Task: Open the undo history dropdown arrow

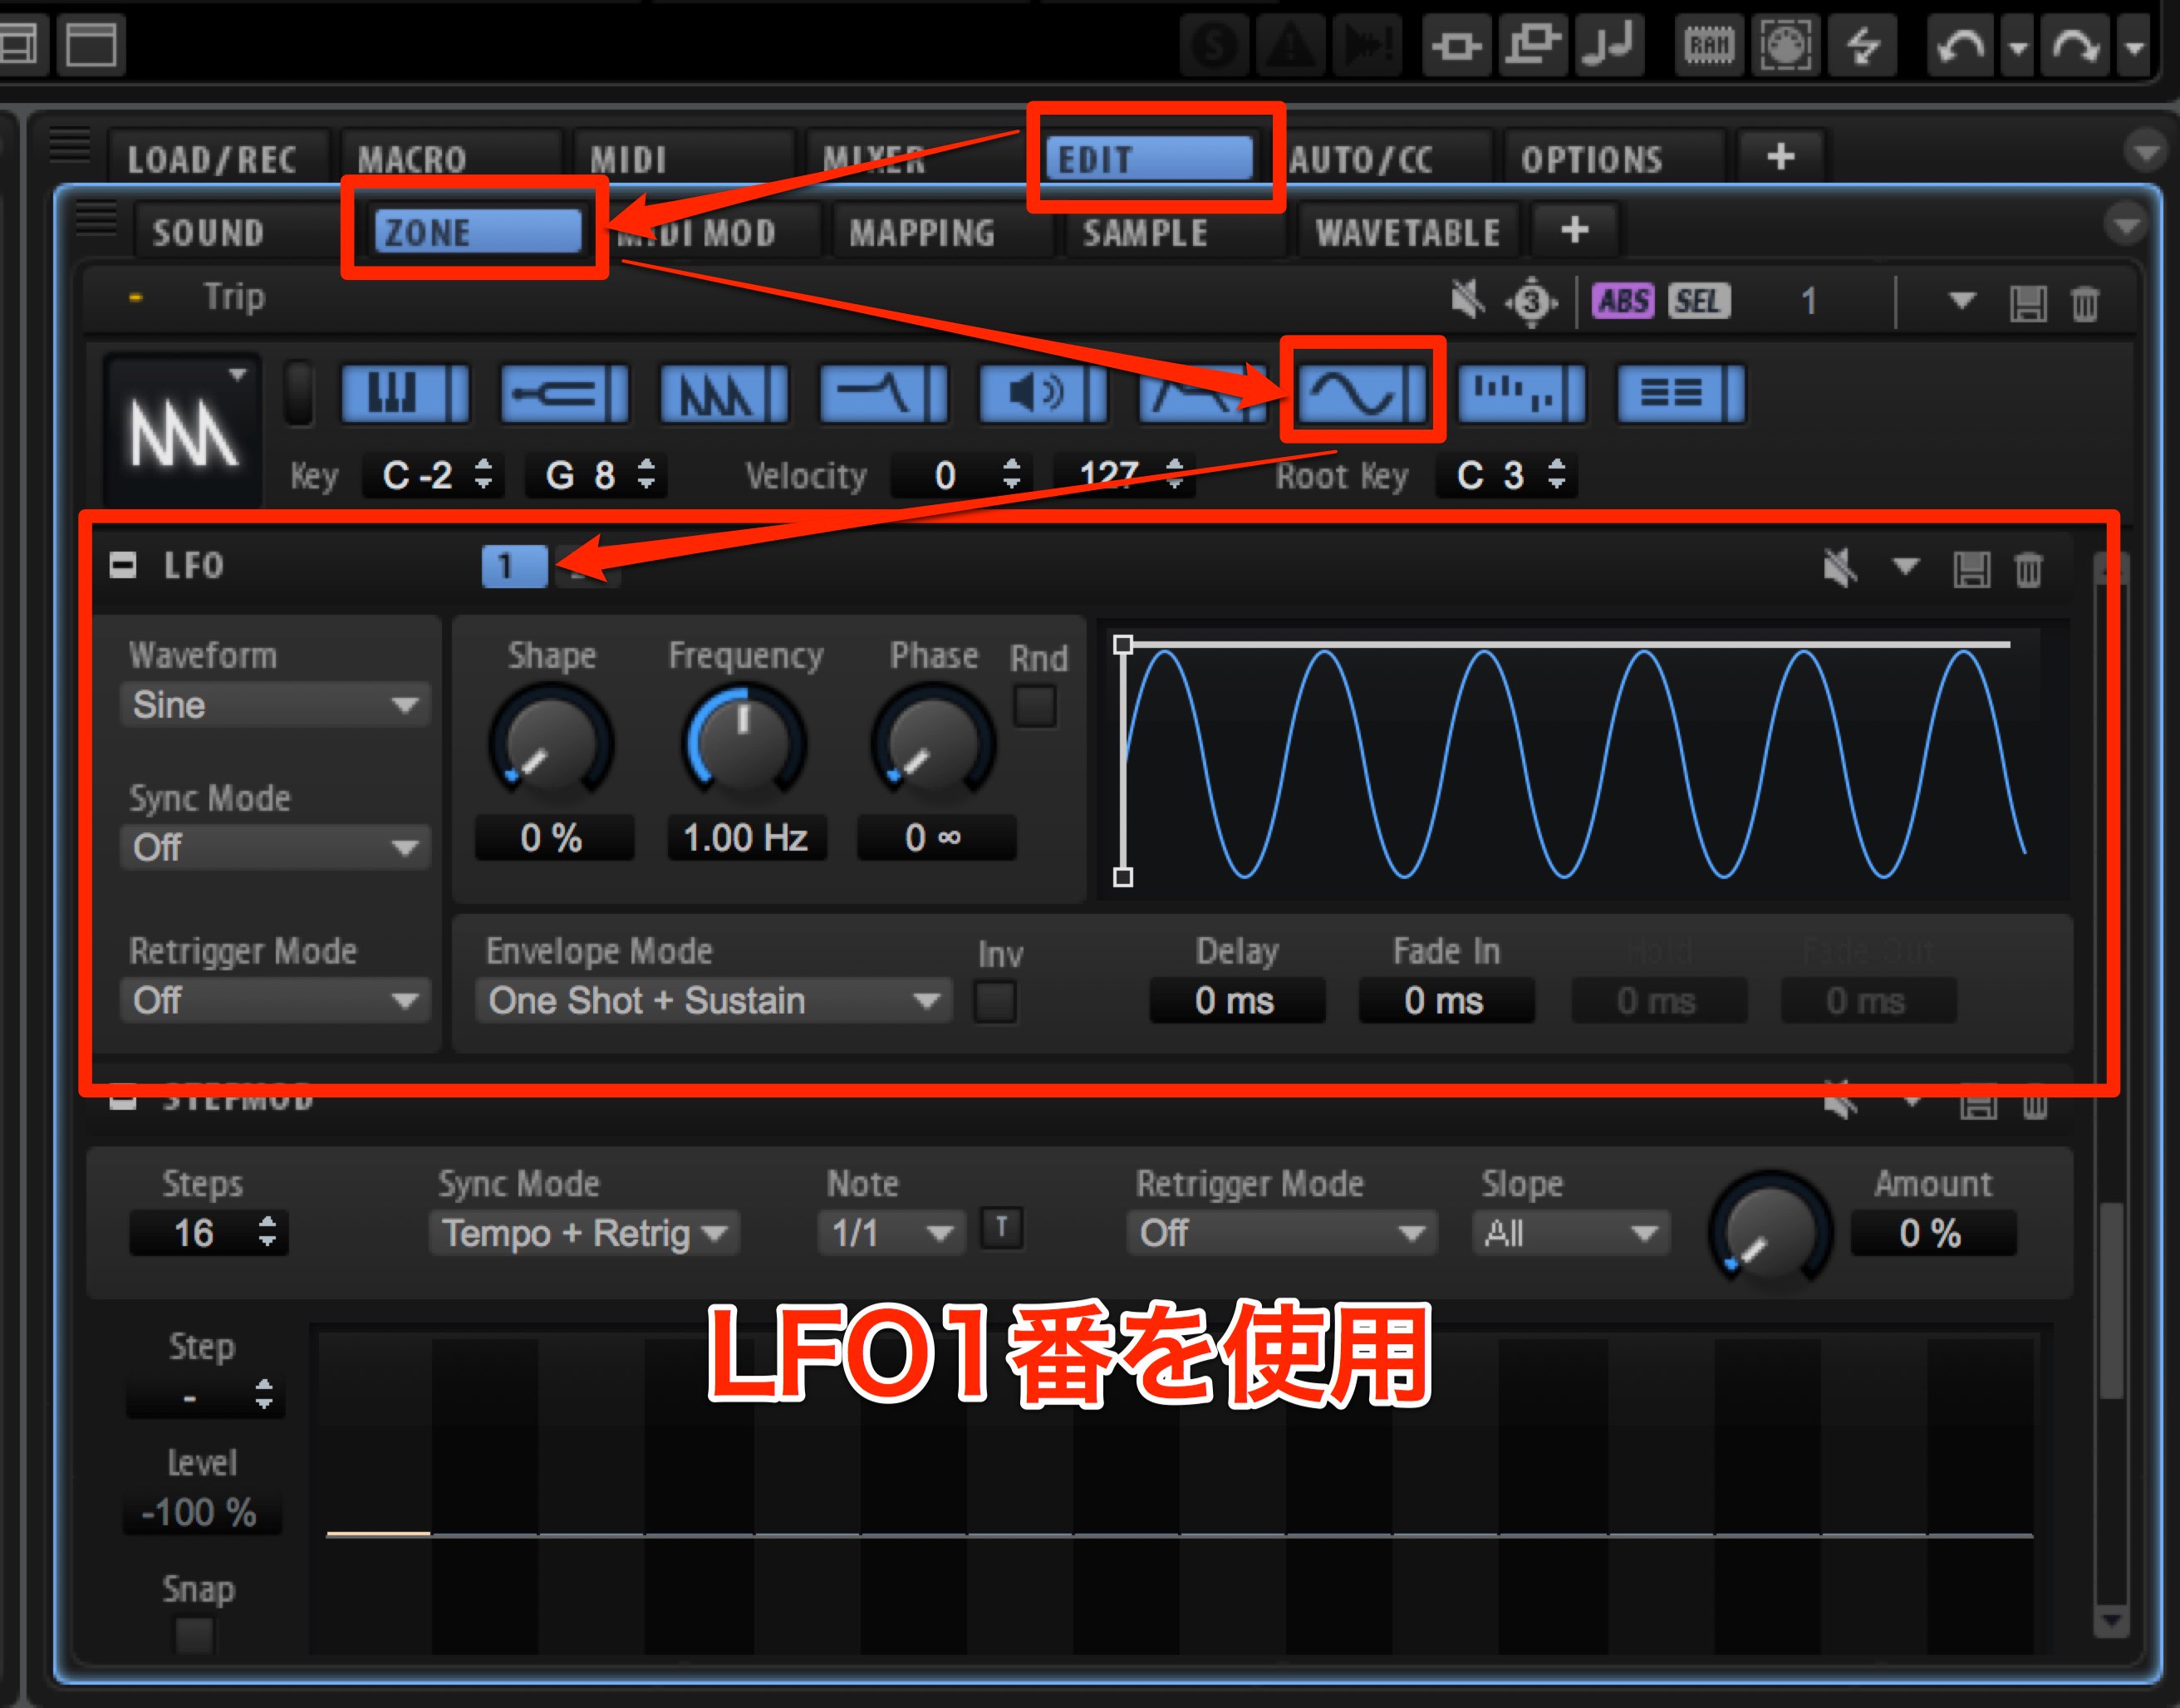Action: pos(2018,46)
